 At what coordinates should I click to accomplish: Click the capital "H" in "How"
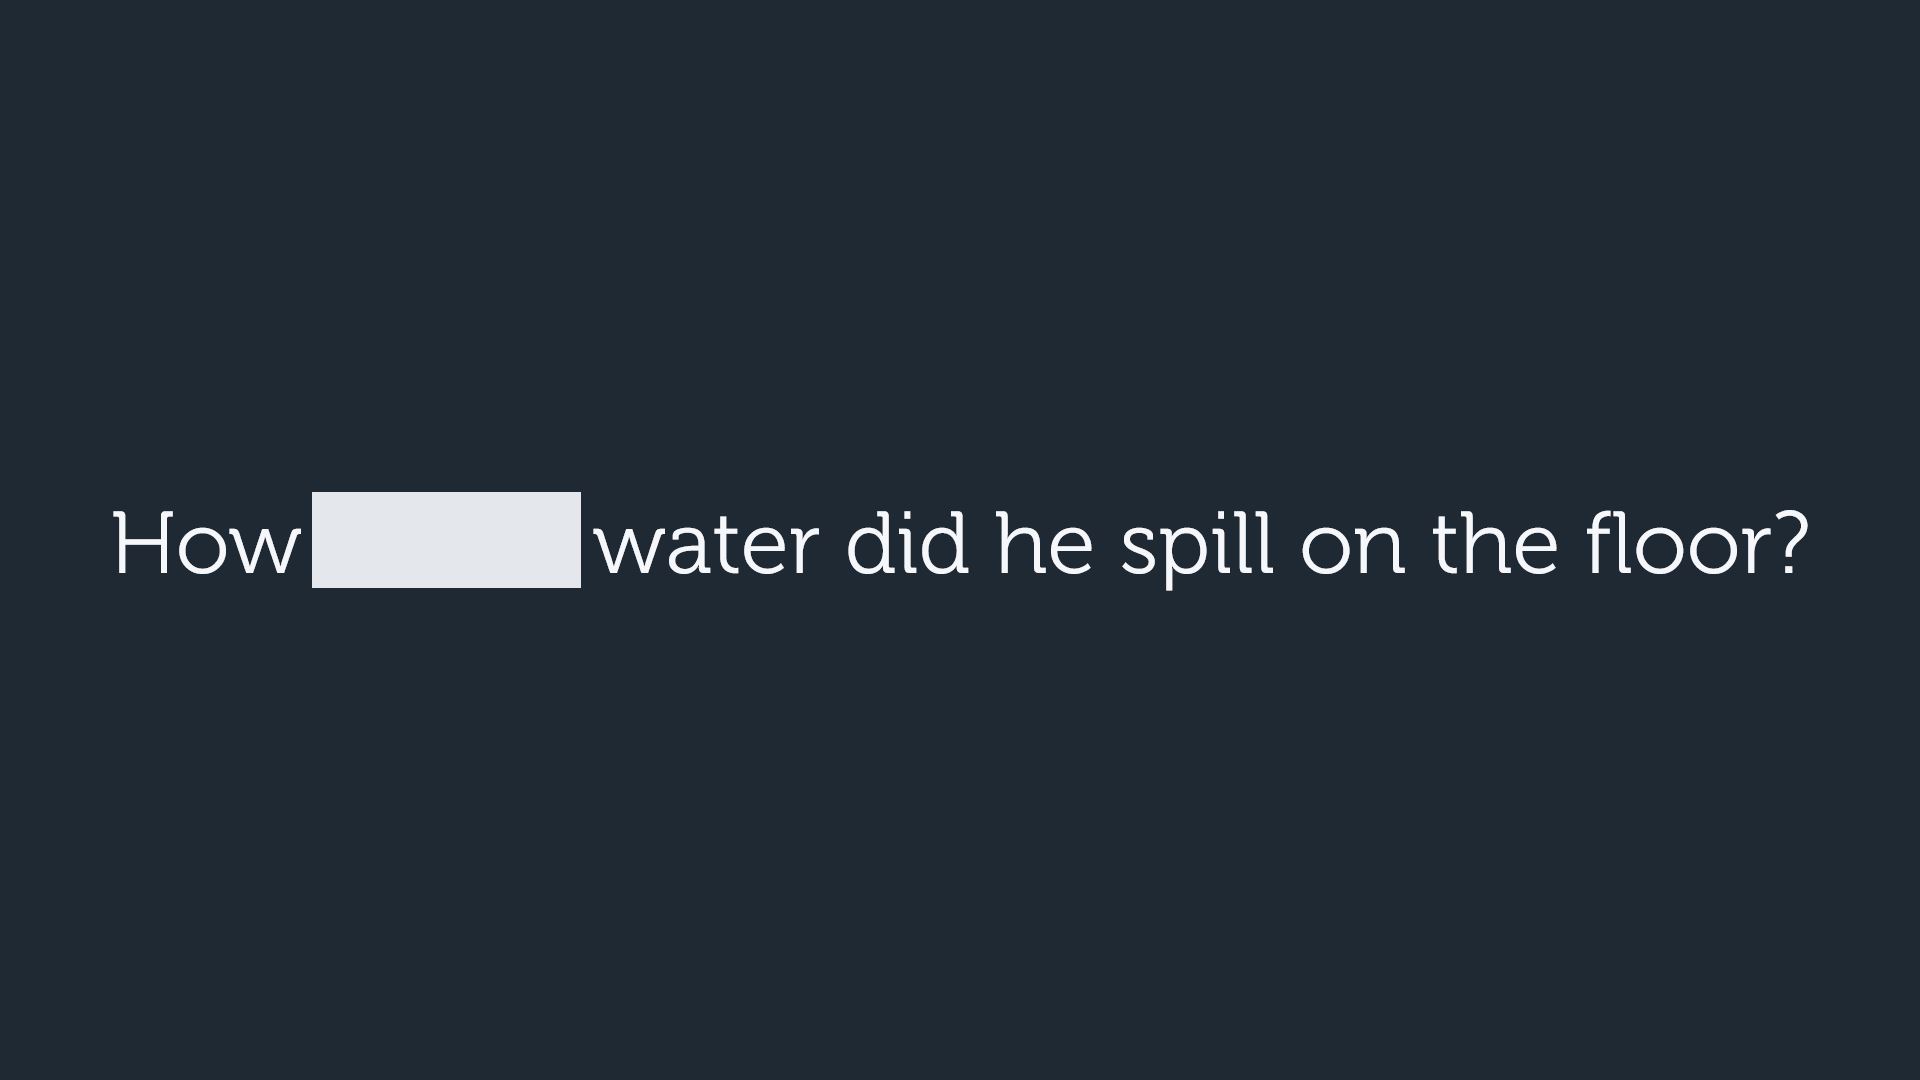[x=138, y=545]
